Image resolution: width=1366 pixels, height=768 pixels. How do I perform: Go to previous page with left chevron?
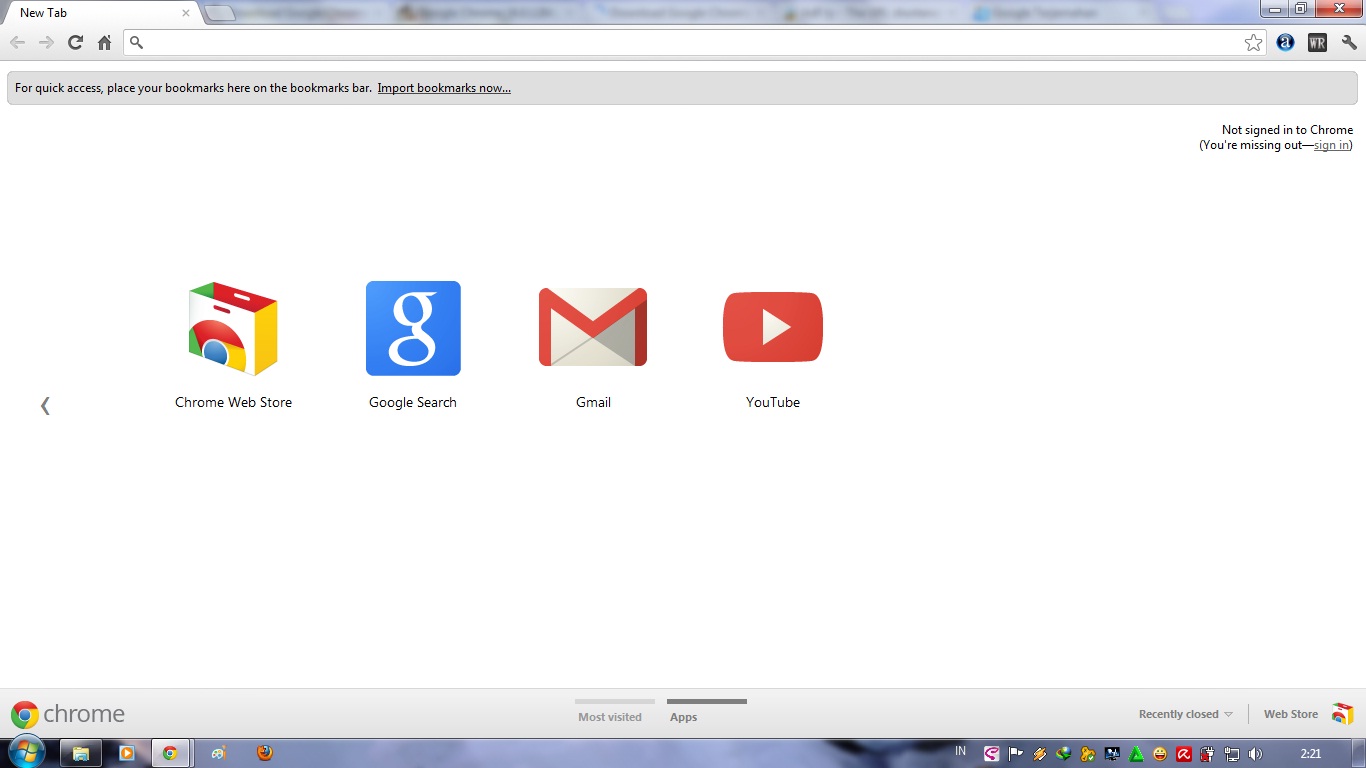click(45, 405)
